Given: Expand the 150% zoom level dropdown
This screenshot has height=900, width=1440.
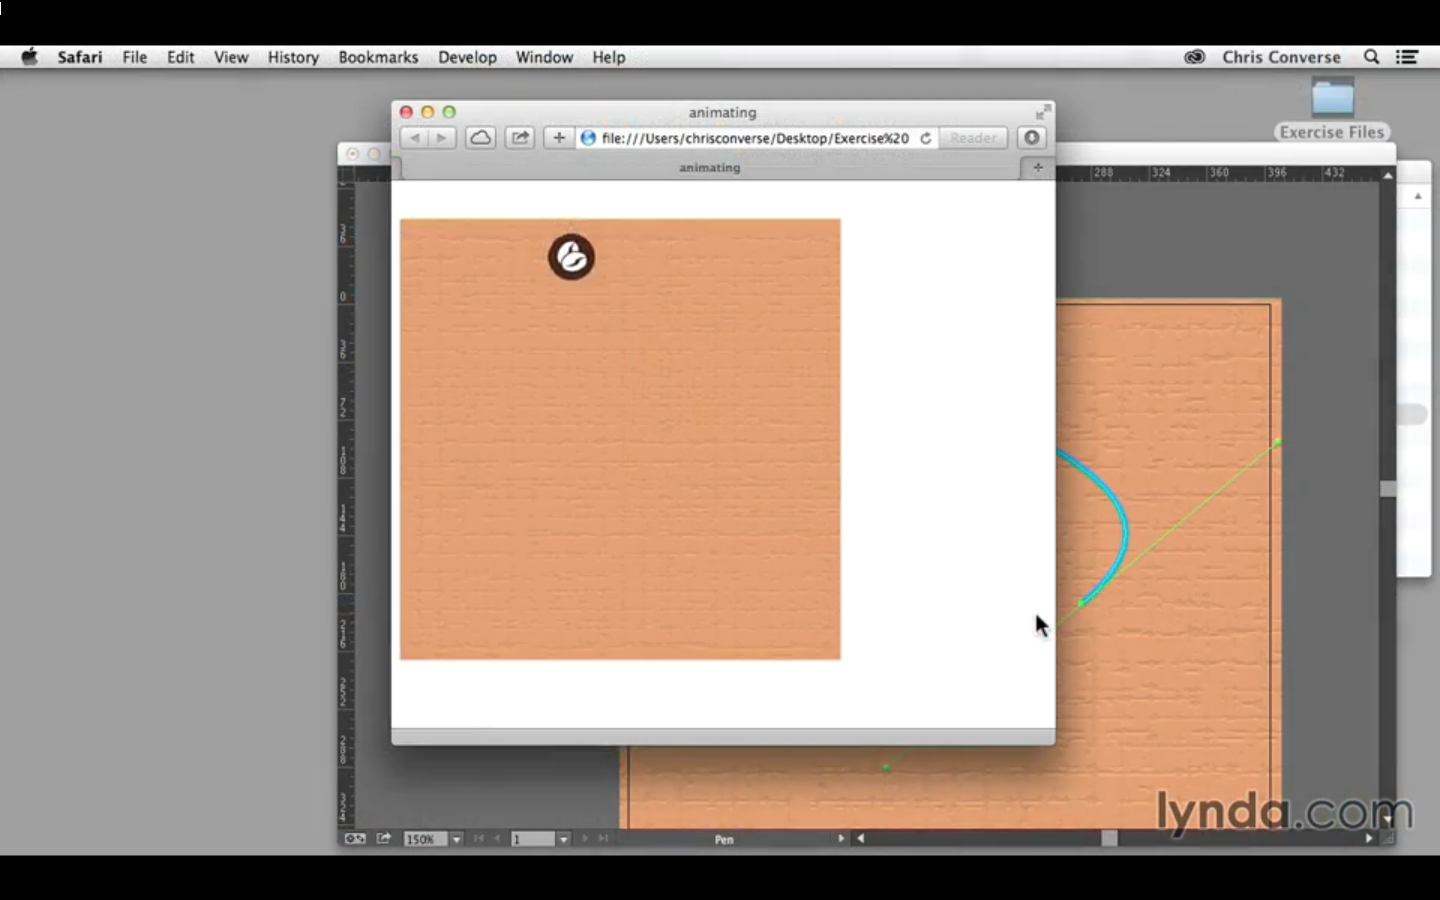Looking at the screenshot, I should coord(456,839).
